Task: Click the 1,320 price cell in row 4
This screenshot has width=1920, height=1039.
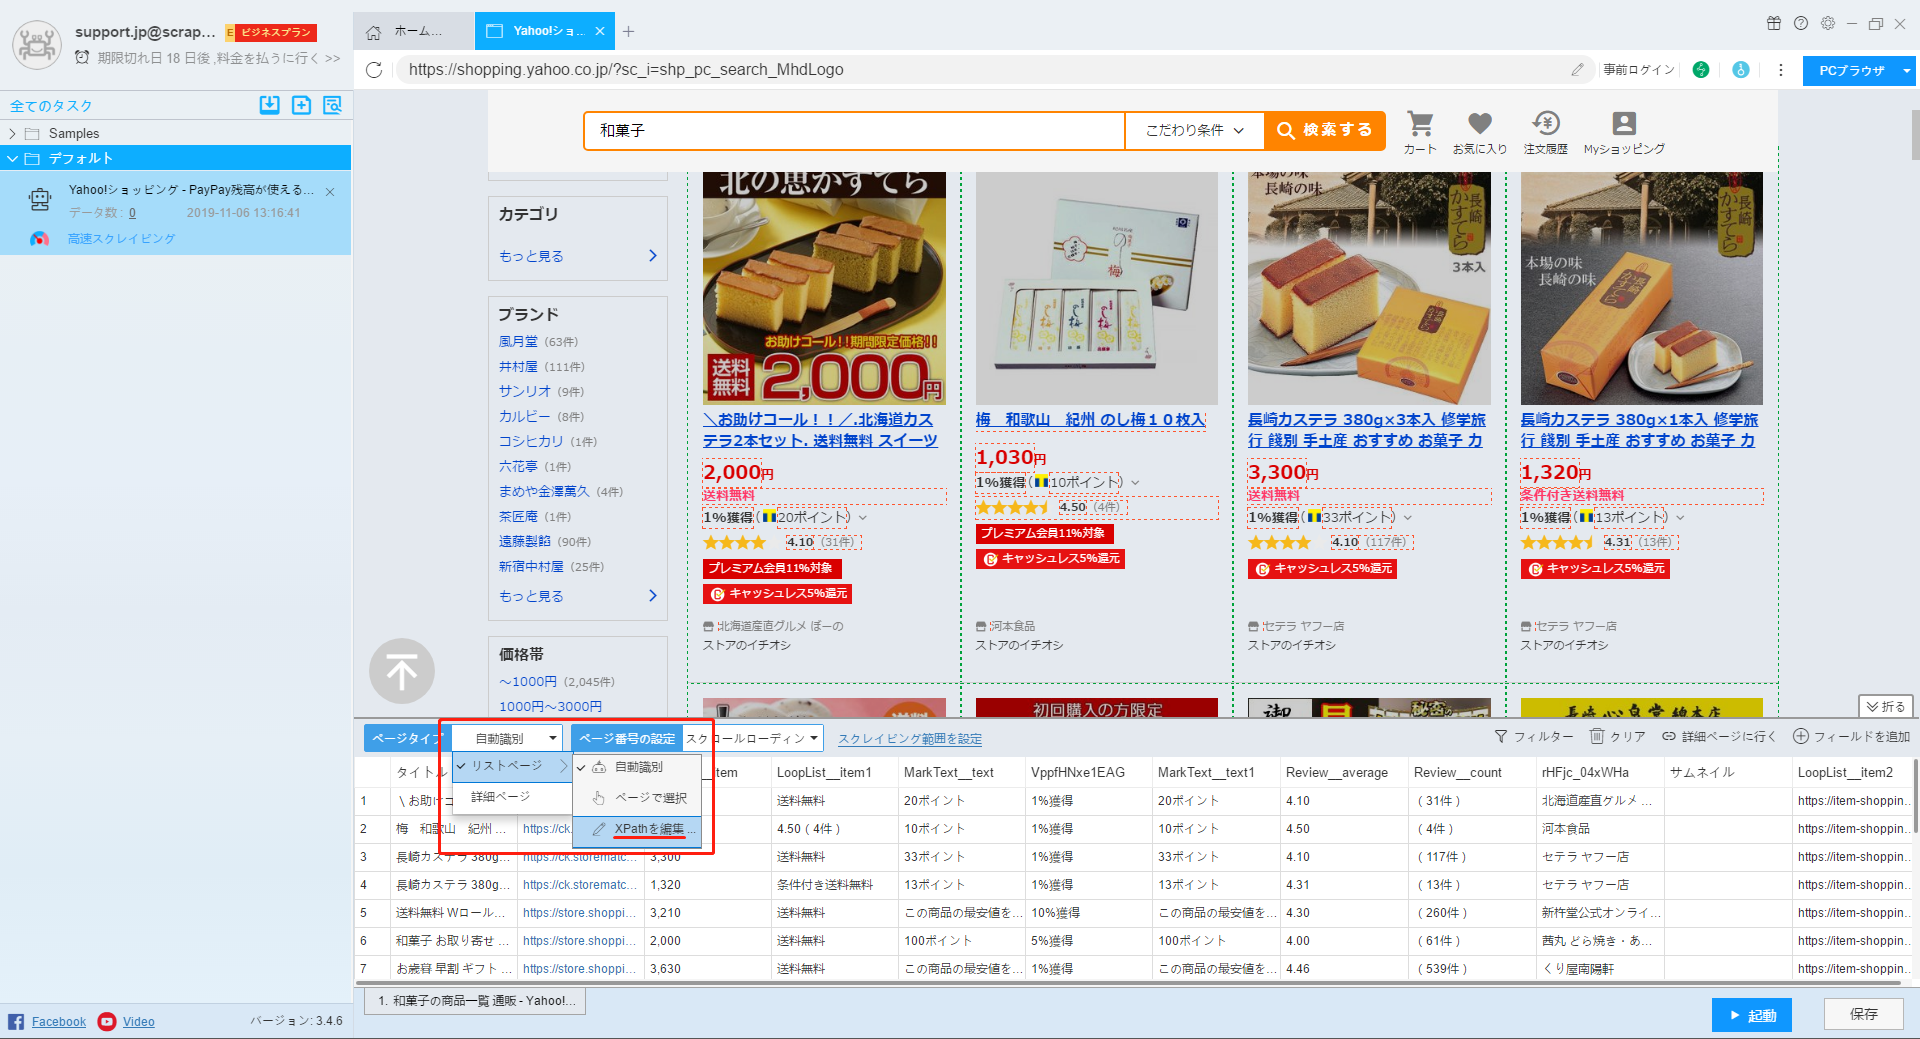Action: [706, 885]
